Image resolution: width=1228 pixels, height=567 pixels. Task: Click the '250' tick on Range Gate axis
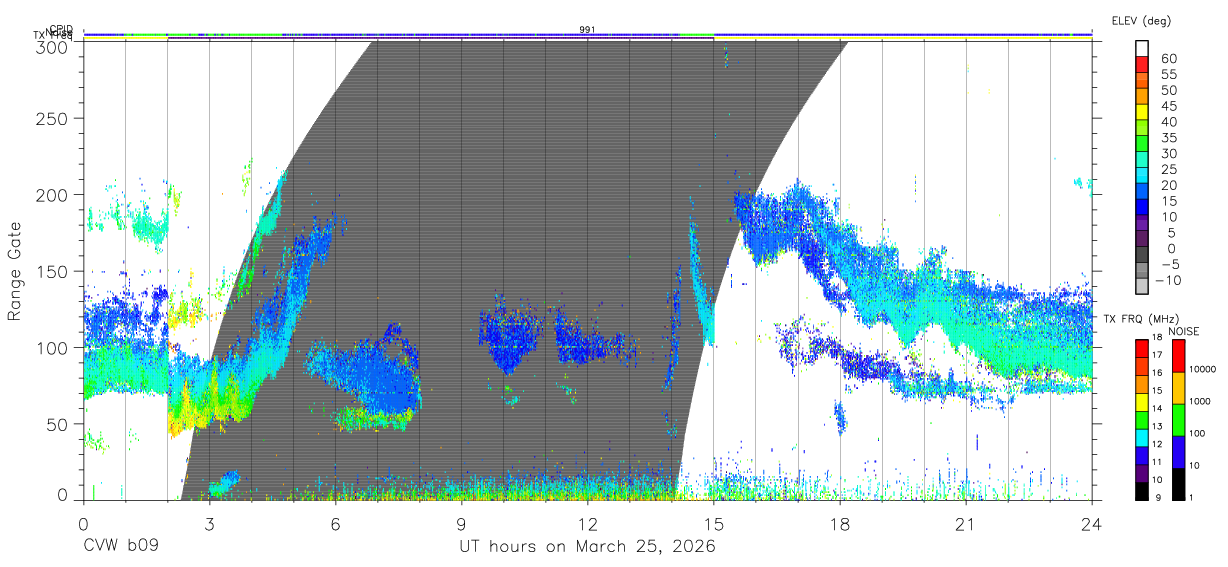[x=53, y=119]
